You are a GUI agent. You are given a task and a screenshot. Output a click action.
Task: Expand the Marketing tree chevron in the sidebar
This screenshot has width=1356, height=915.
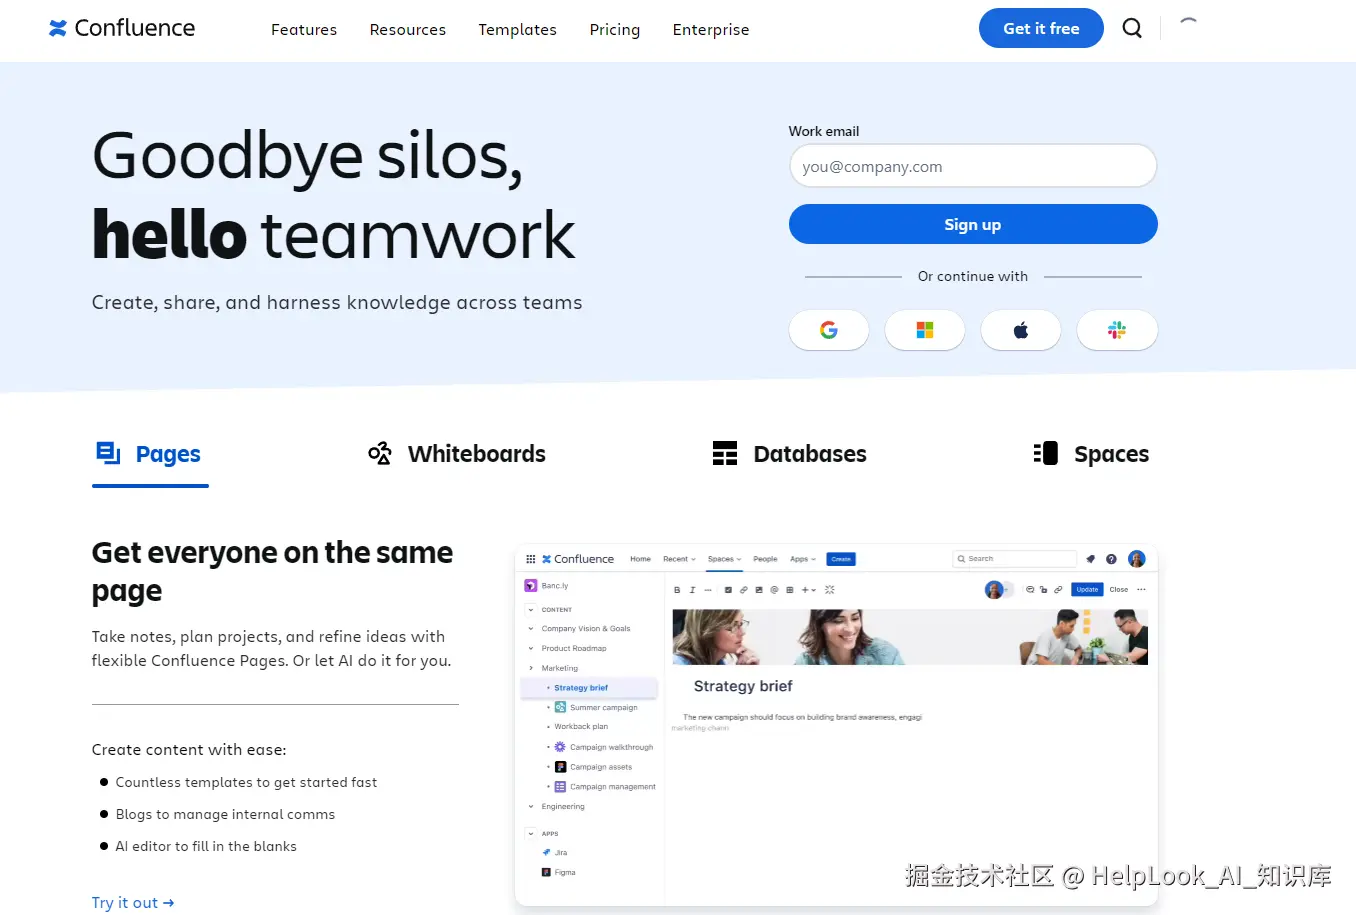pos(531,668)
